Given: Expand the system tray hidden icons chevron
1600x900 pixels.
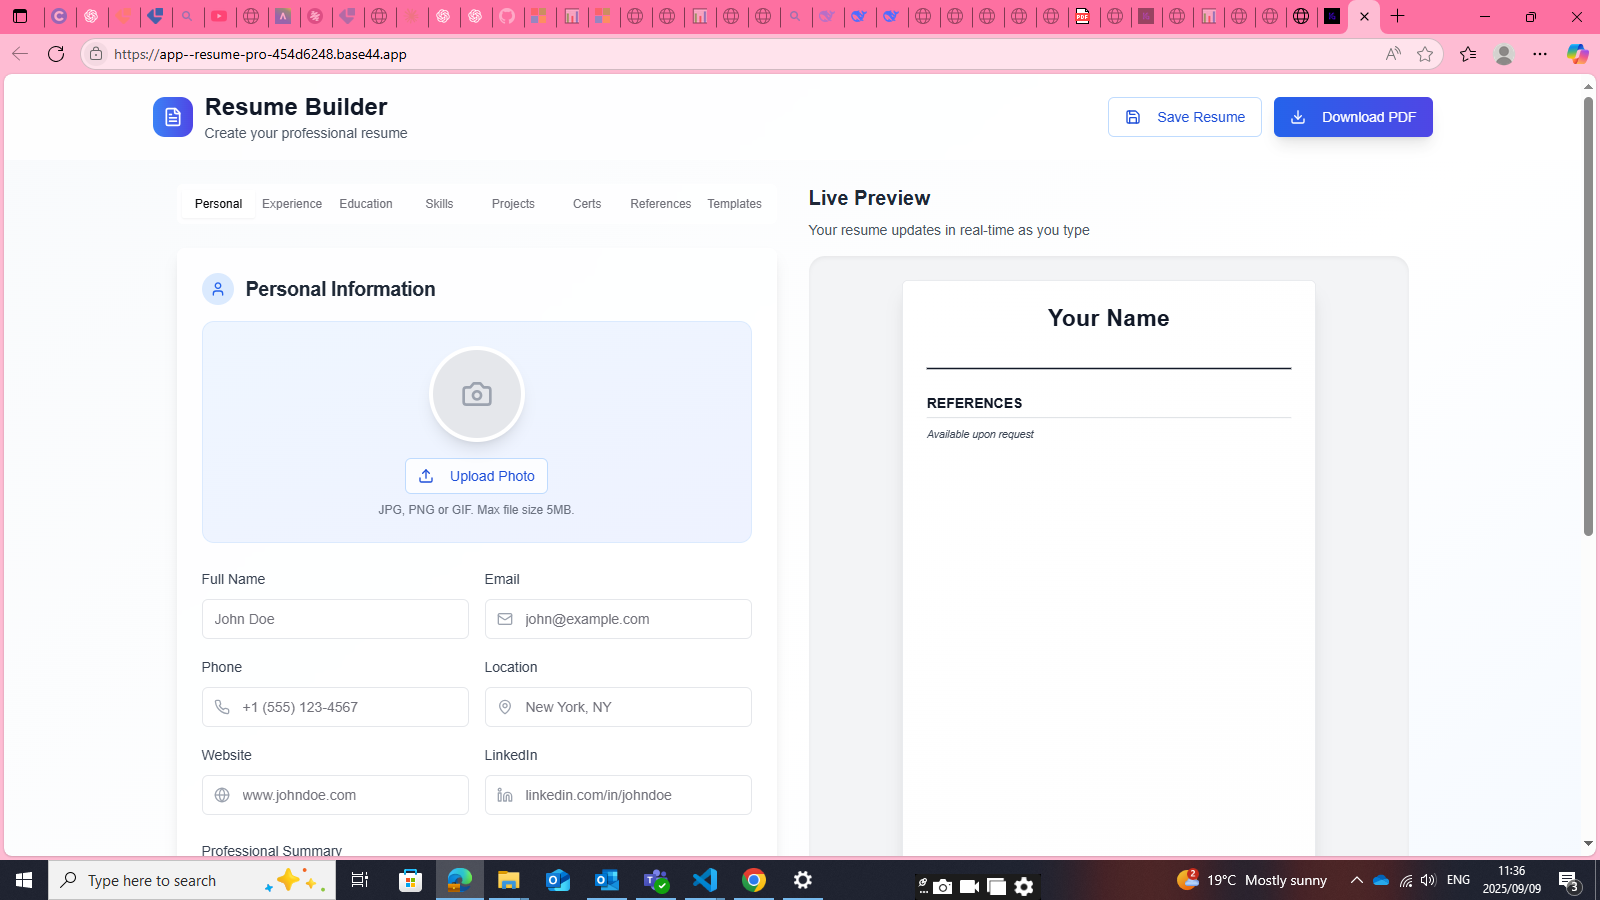Looking at the screenshot, I should pyautogui.click(x=1356, y=880).
